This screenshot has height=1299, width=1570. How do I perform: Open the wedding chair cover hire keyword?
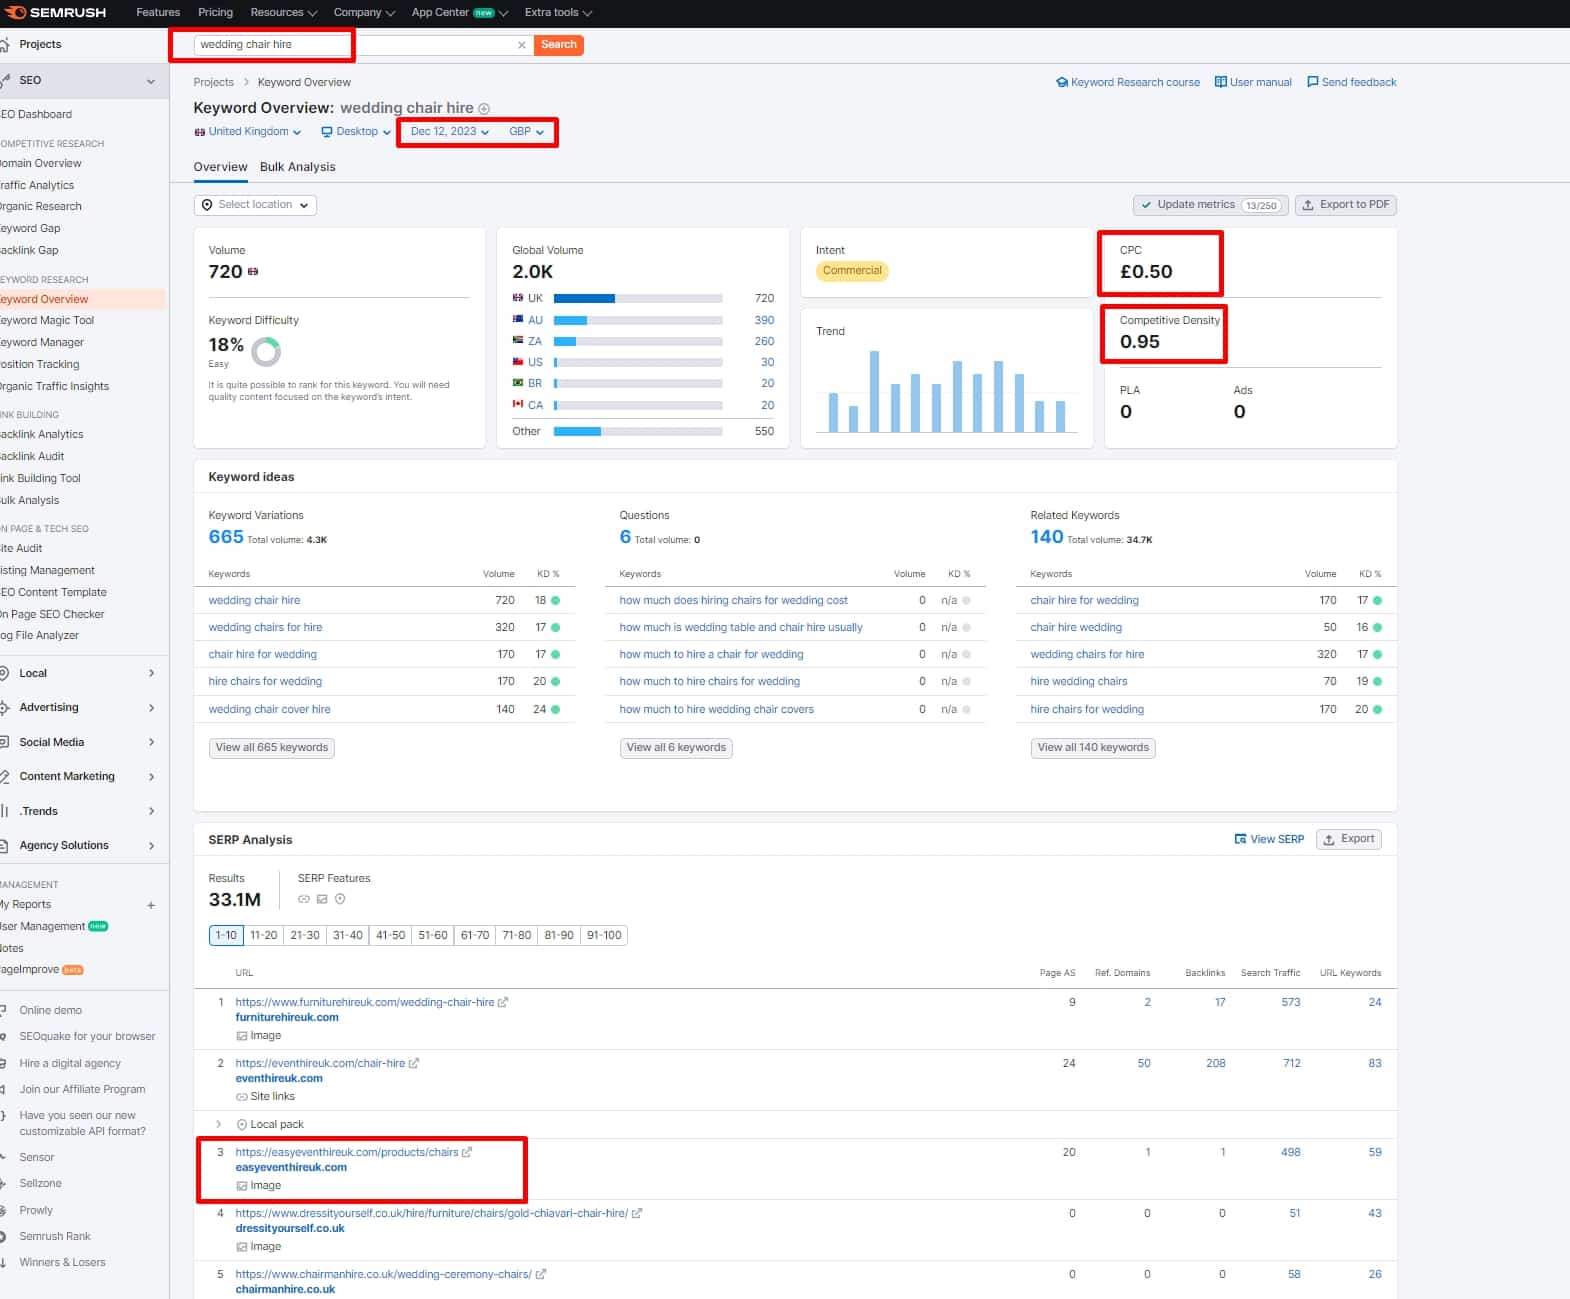(269, 709)
